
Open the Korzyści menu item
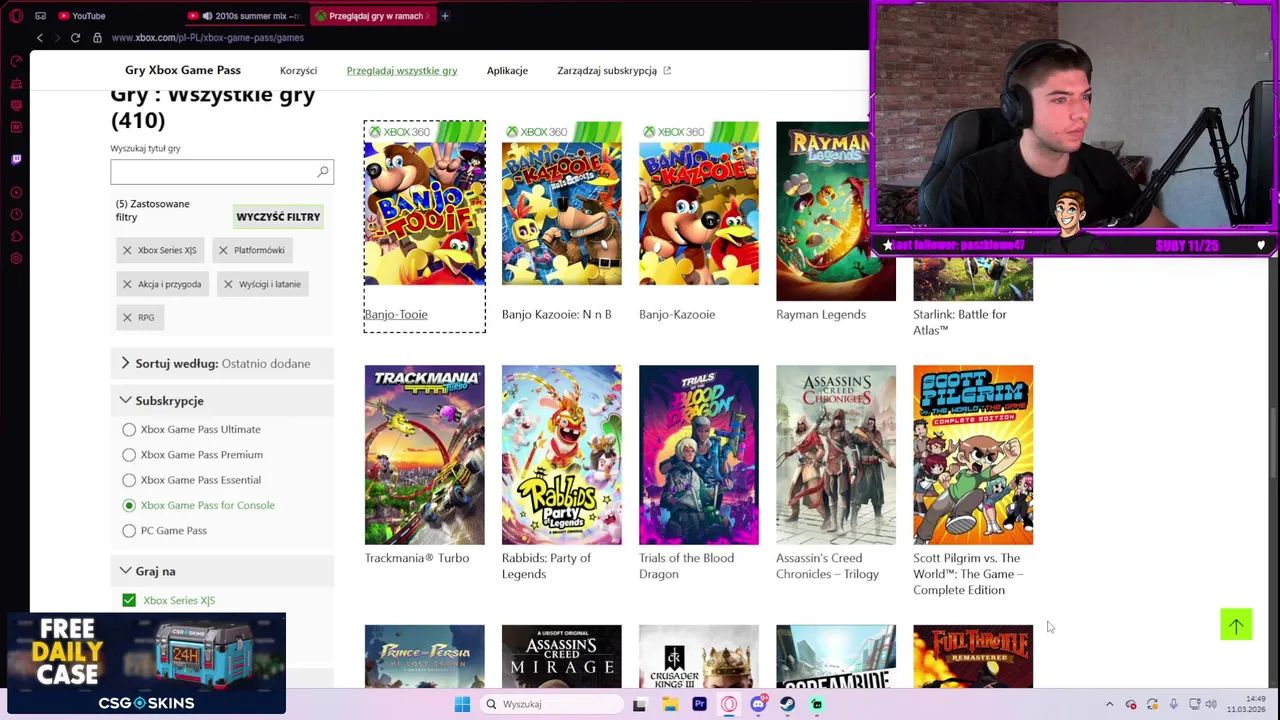pos(298,71)
